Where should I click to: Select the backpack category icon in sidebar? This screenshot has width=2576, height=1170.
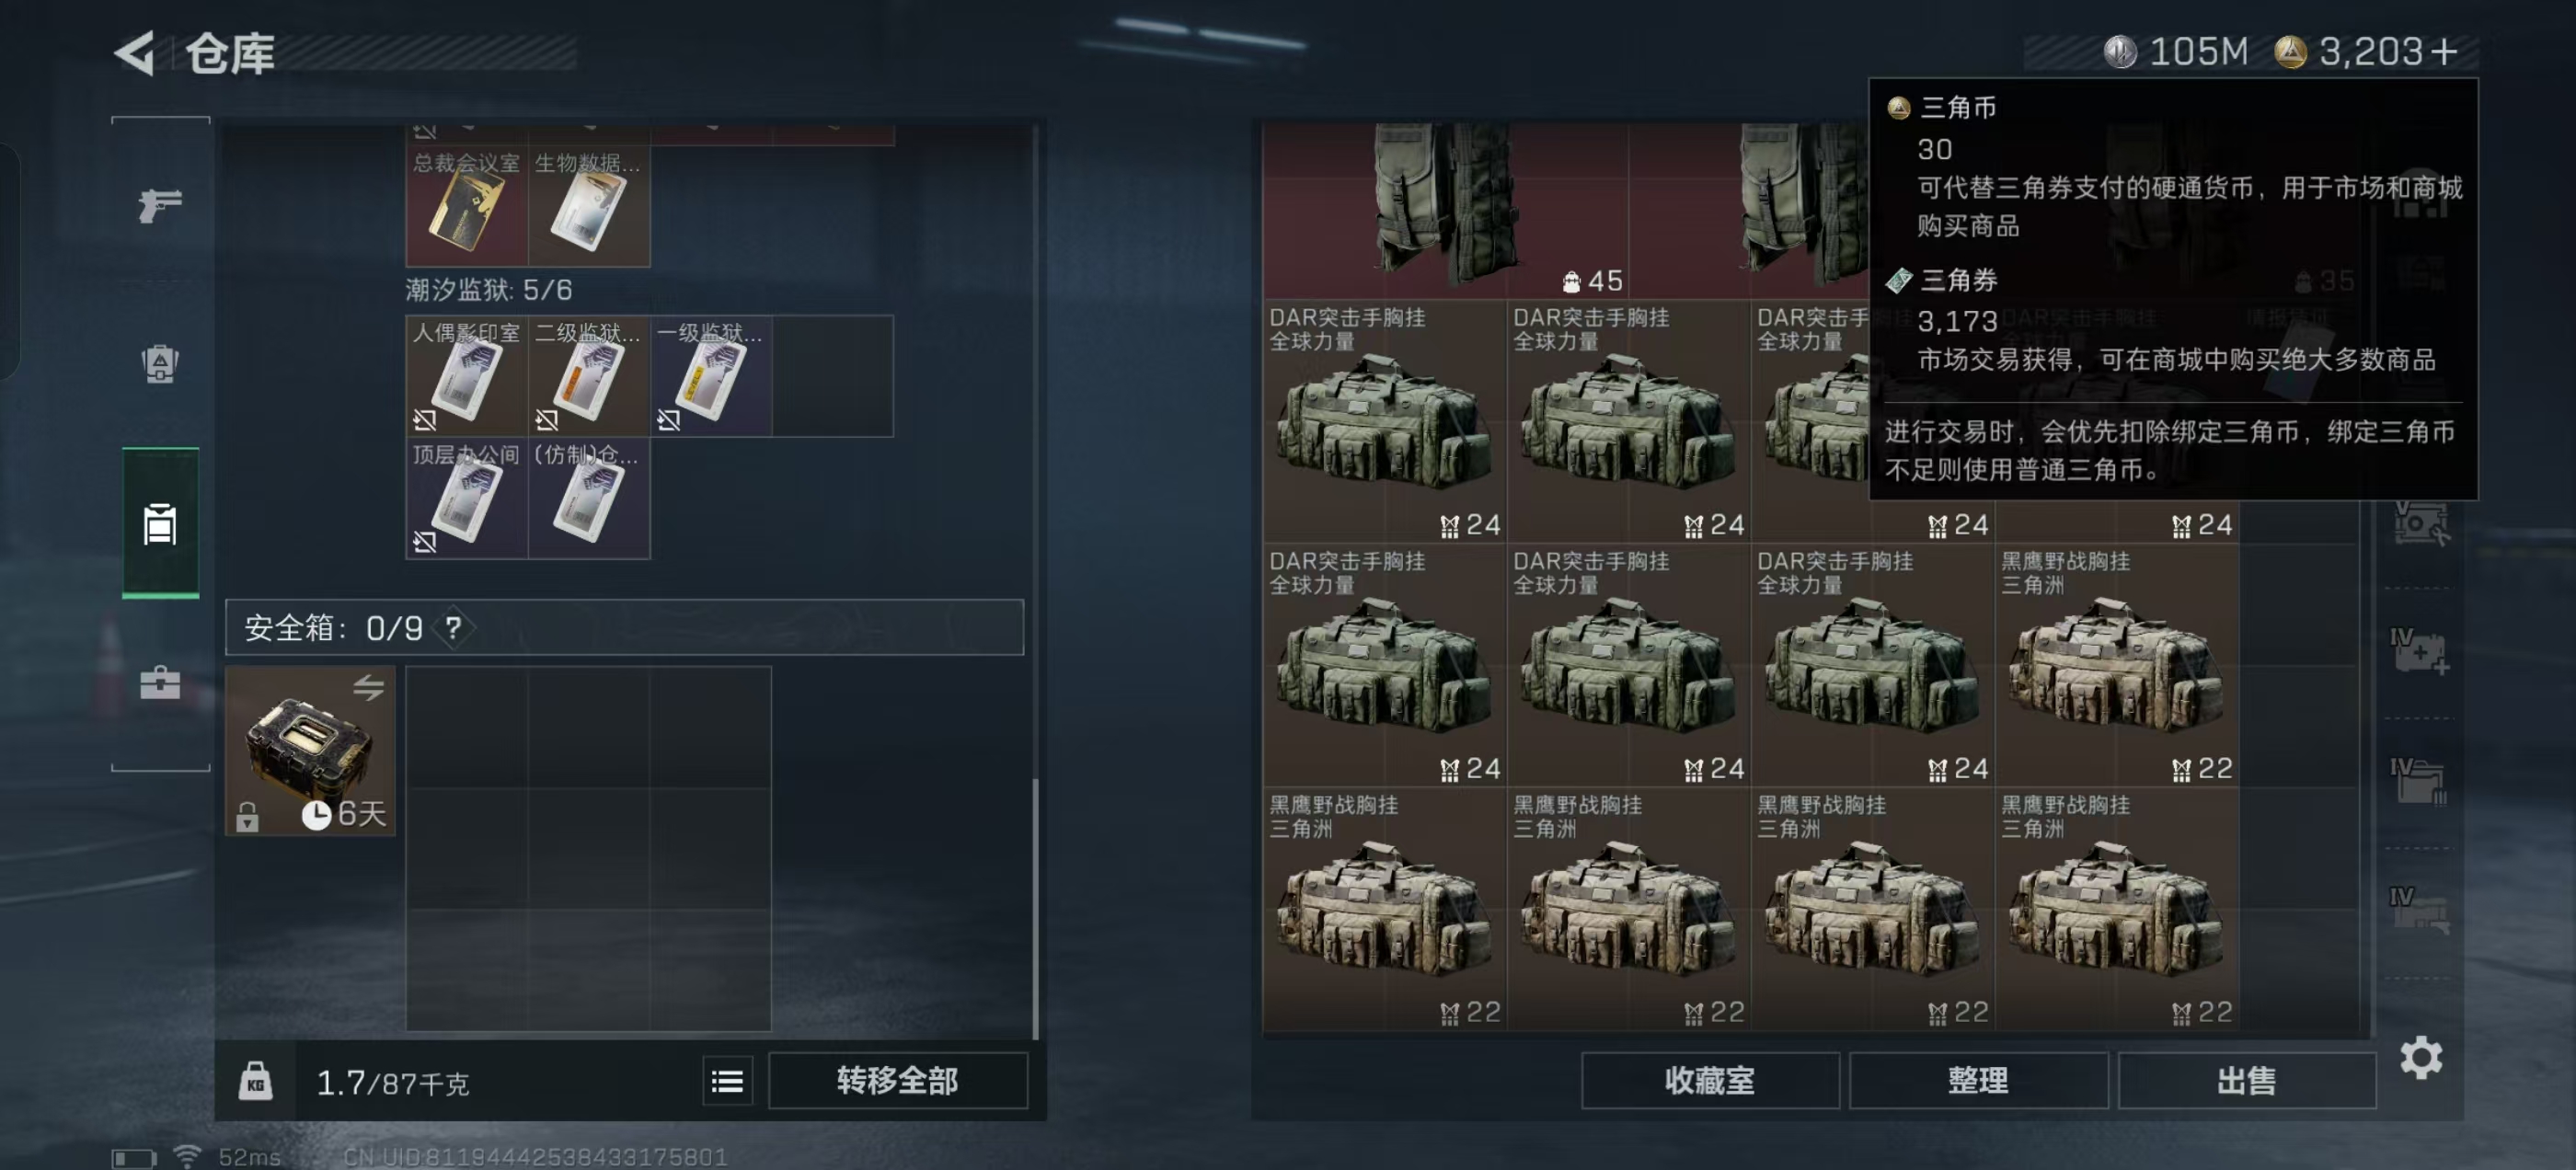pos(160,363)
